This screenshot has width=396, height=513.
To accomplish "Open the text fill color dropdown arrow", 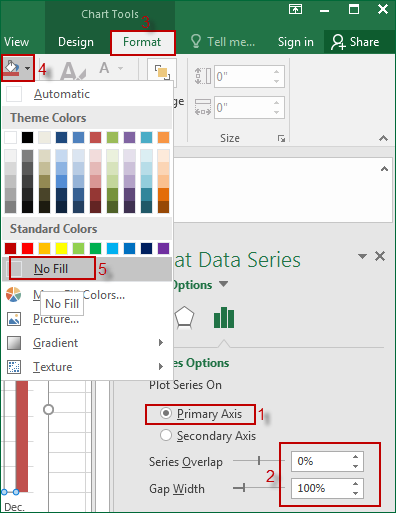I will point(120,68).
